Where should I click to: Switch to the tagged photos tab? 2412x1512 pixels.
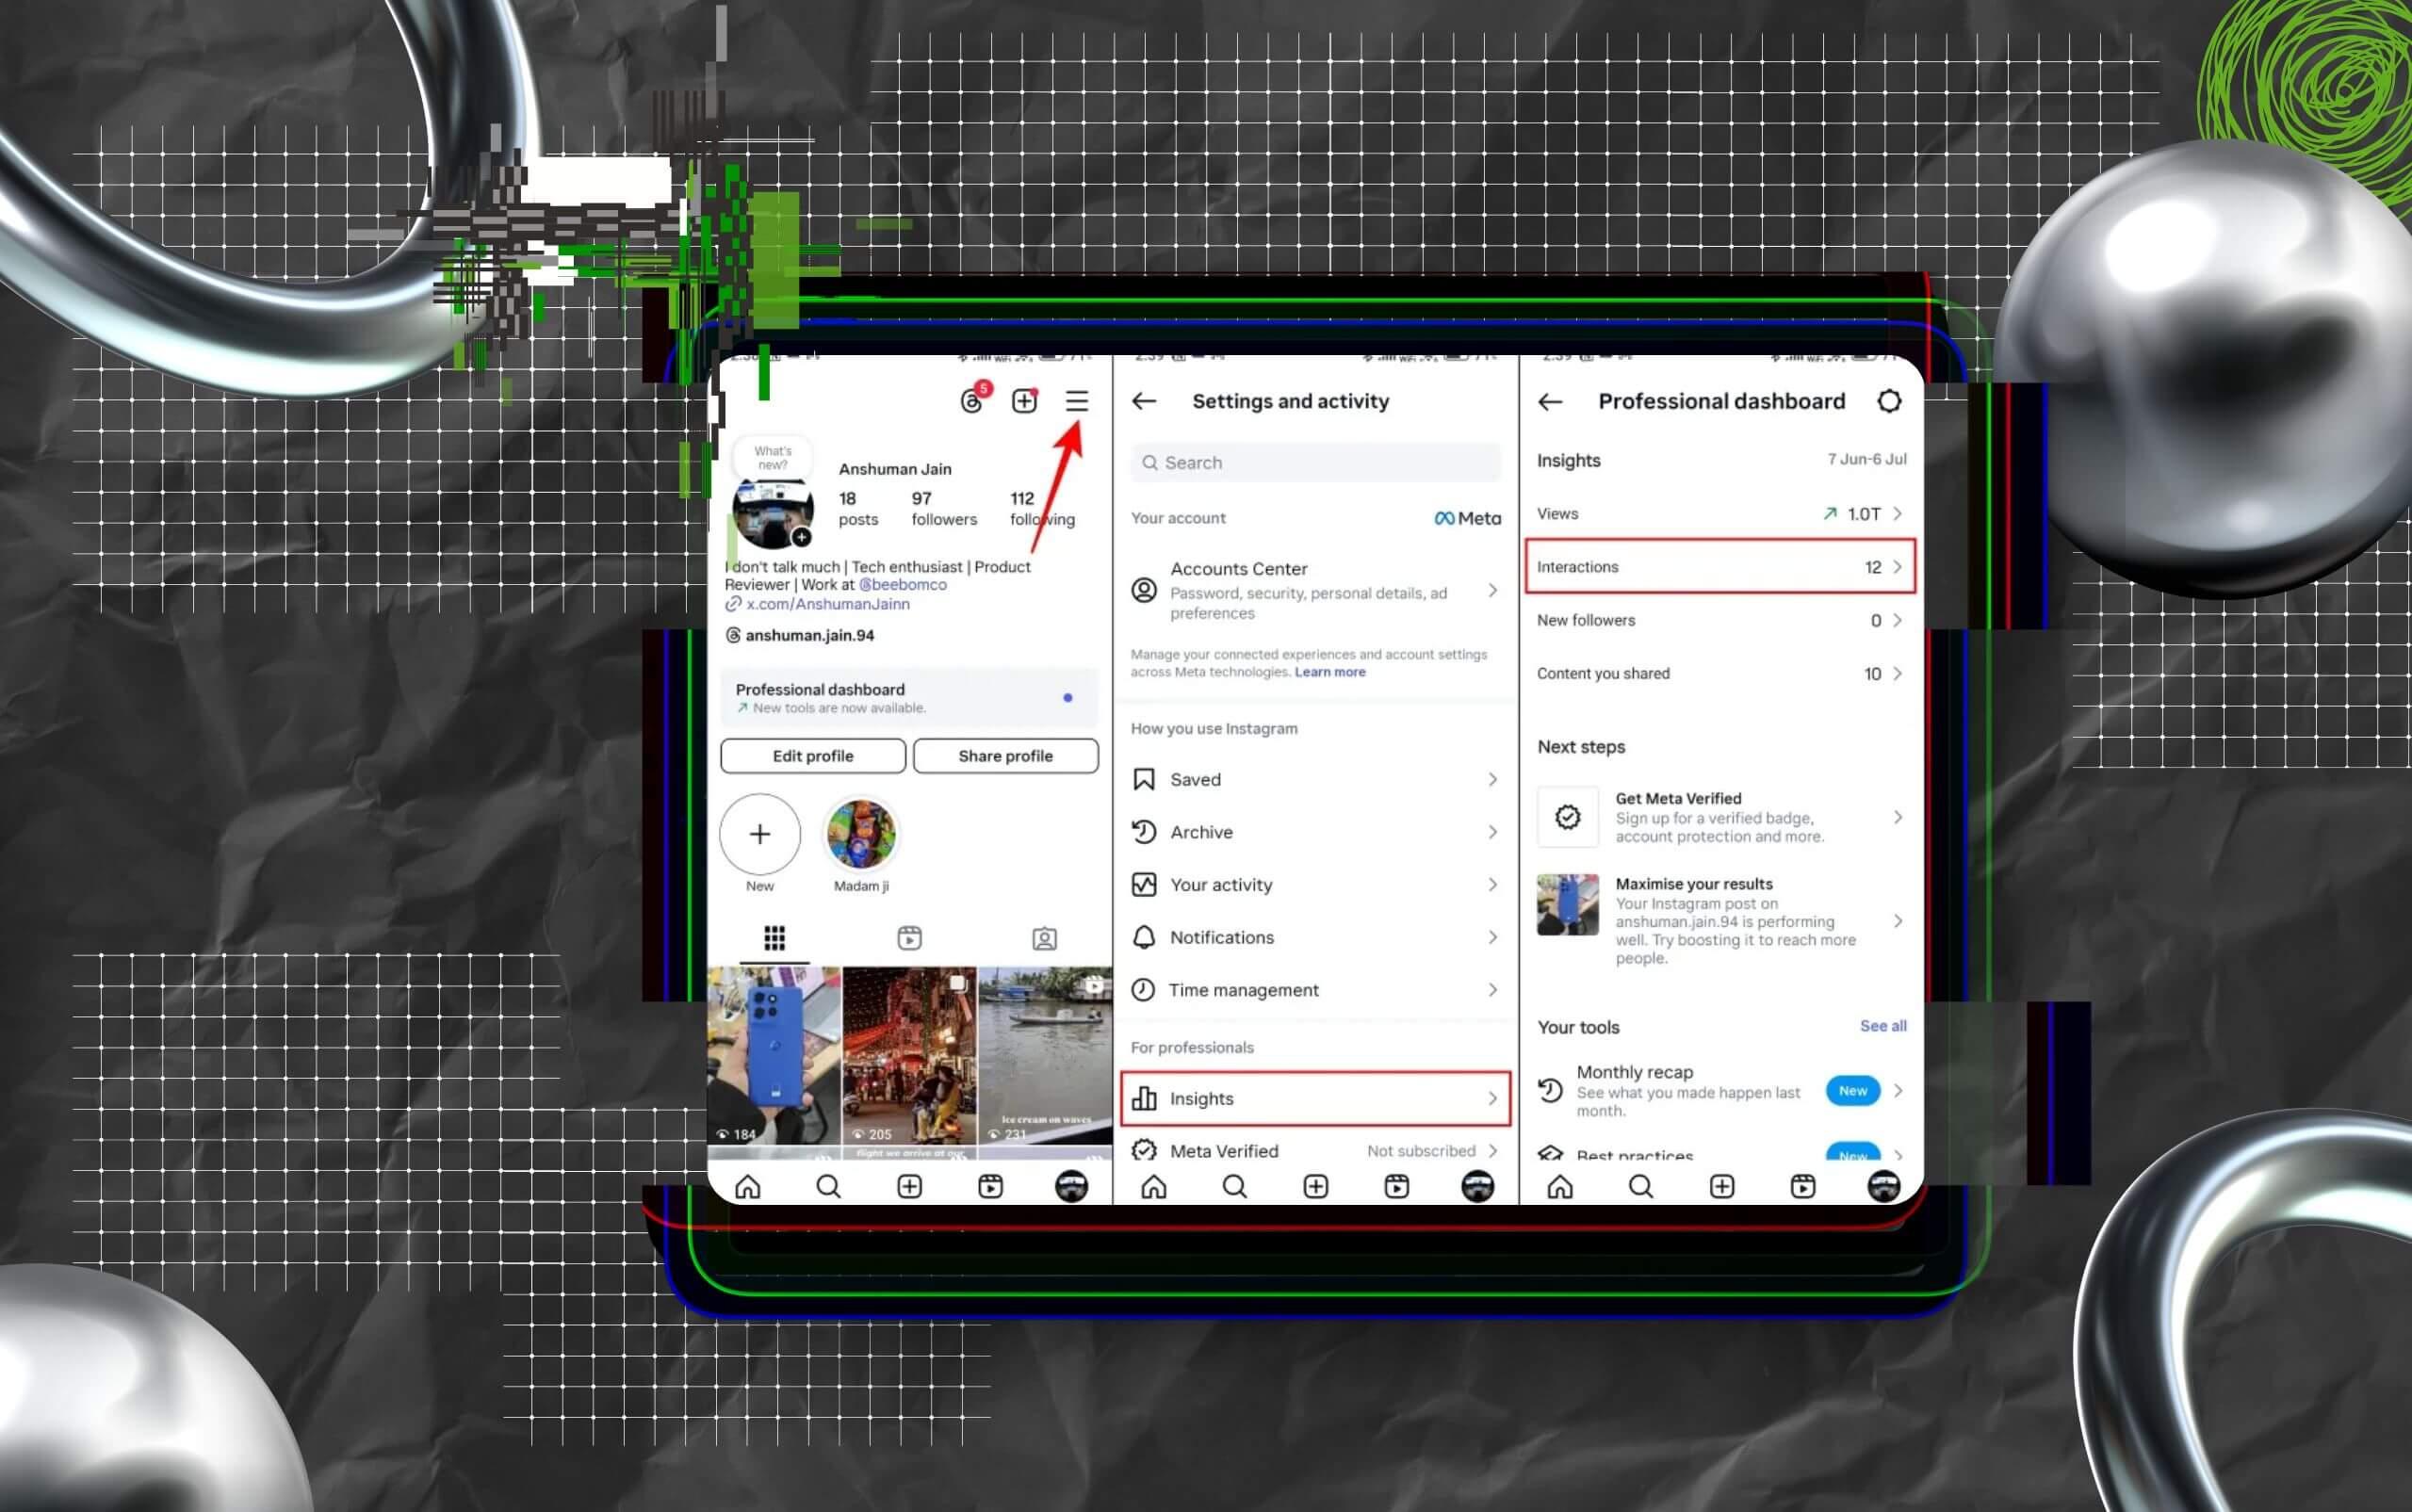[x=1044, y=938]
